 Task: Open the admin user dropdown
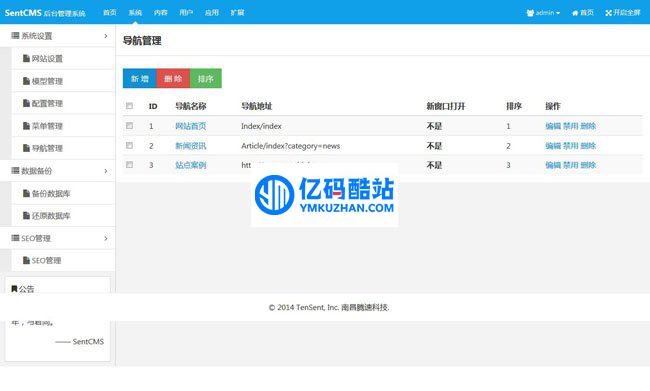click(543, 13)
